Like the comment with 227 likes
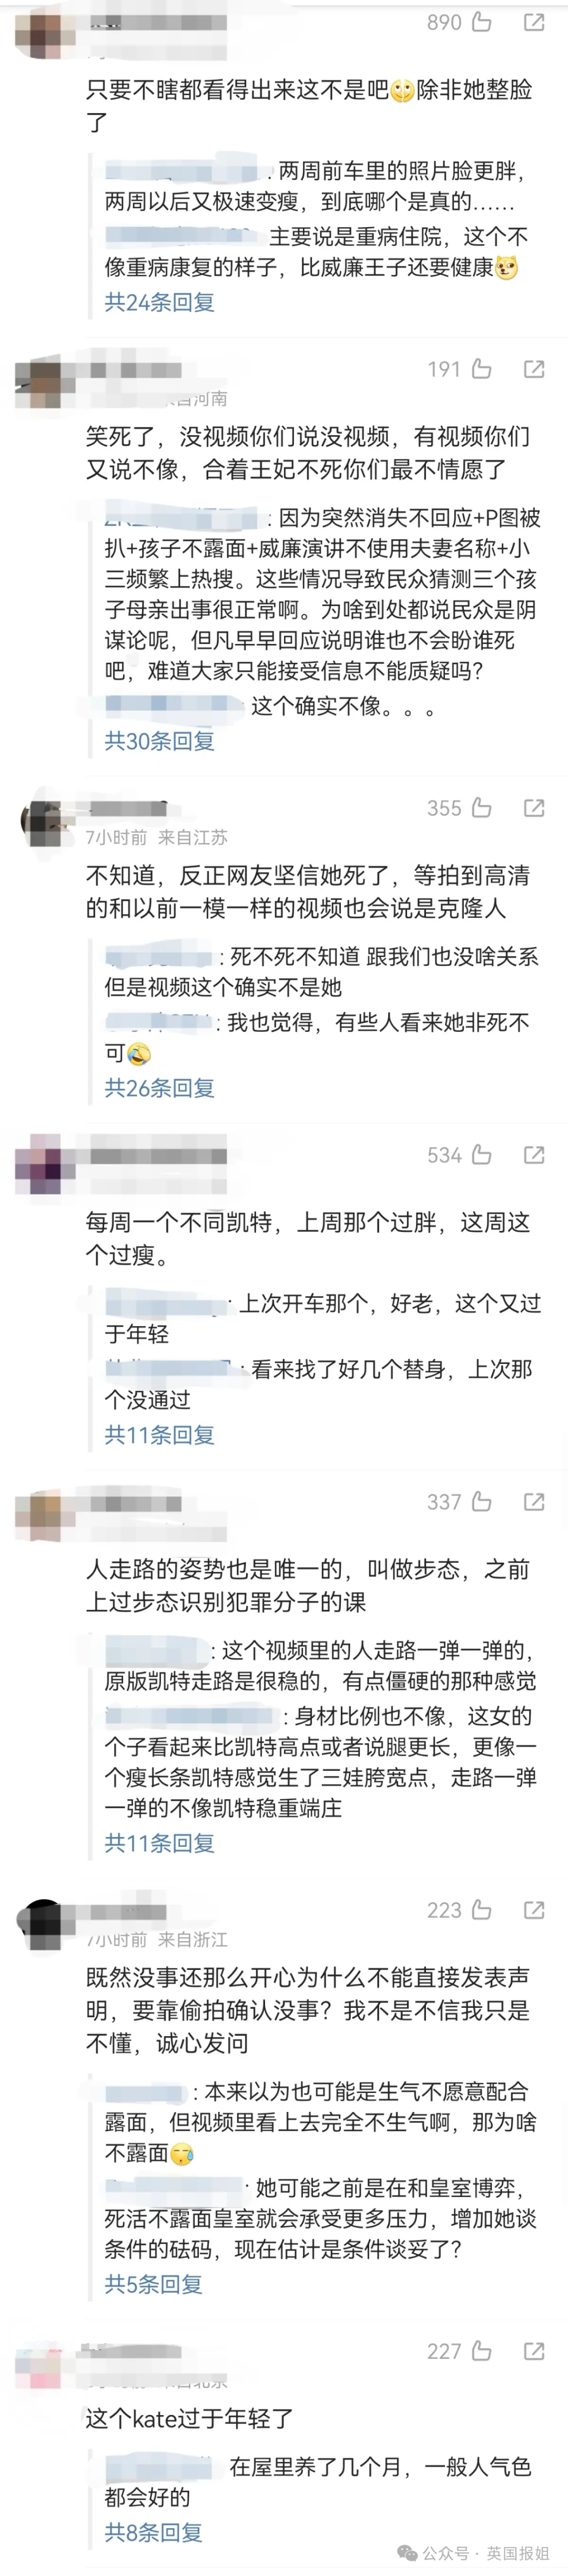 (481, 2351)
